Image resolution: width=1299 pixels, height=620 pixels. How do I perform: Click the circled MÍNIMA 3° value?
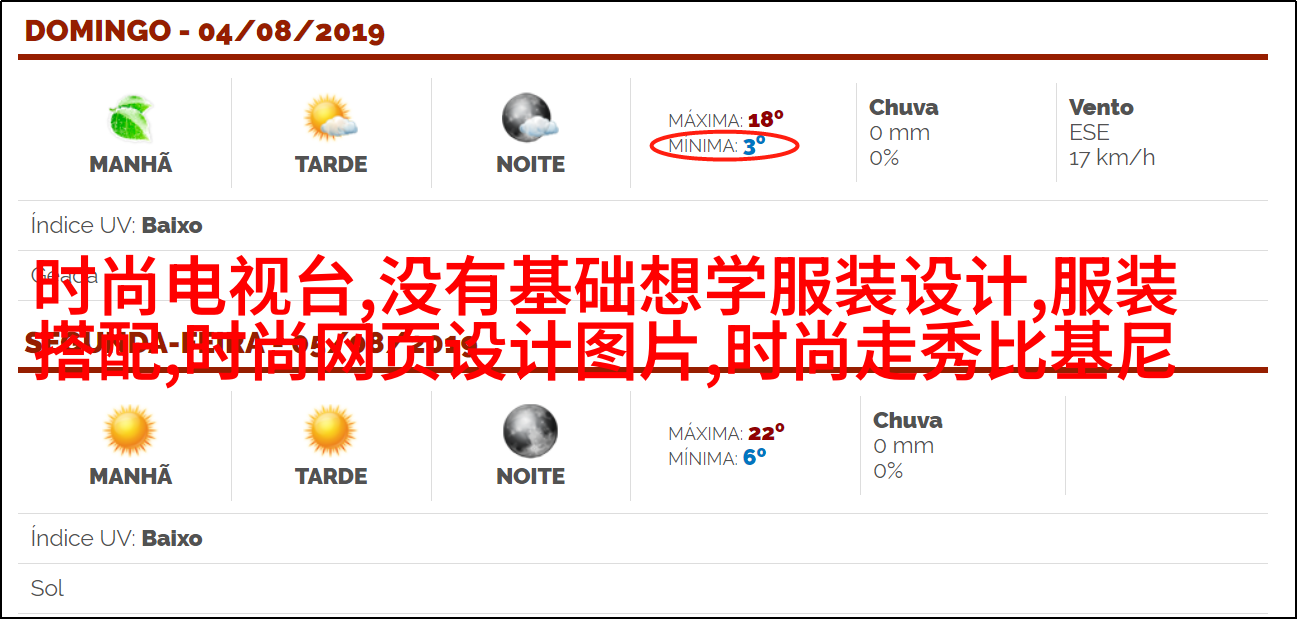point(725,146)
